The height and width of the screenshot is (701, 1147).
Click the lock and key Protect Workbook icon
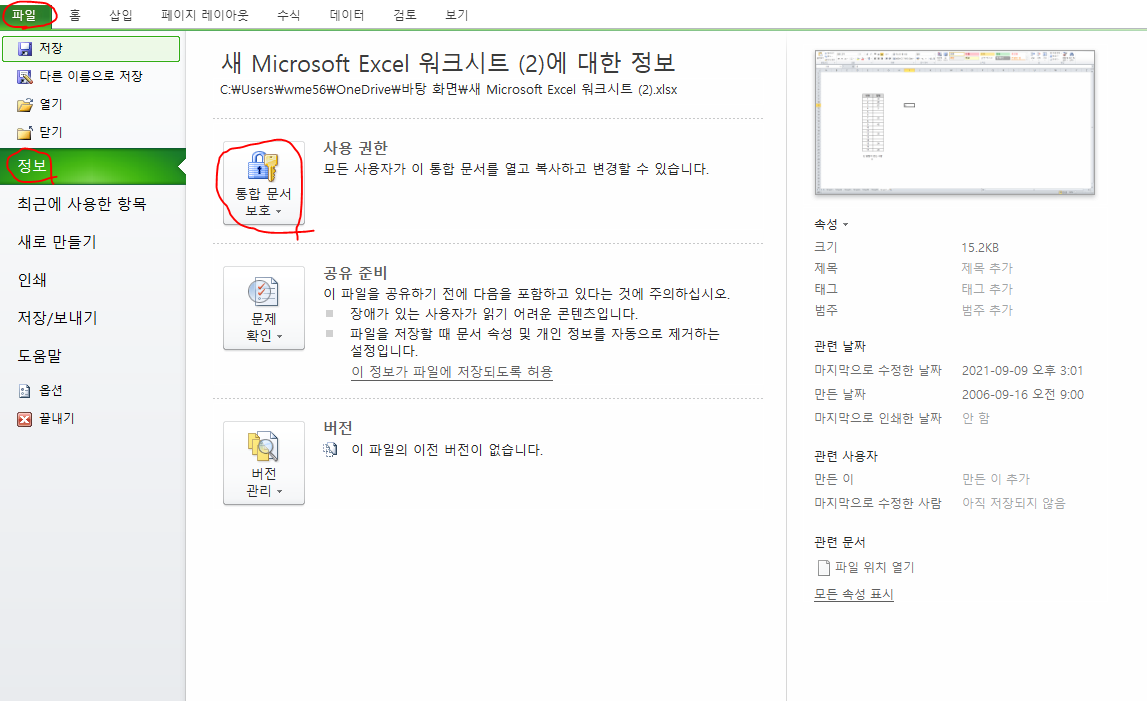tap(263, 167)
